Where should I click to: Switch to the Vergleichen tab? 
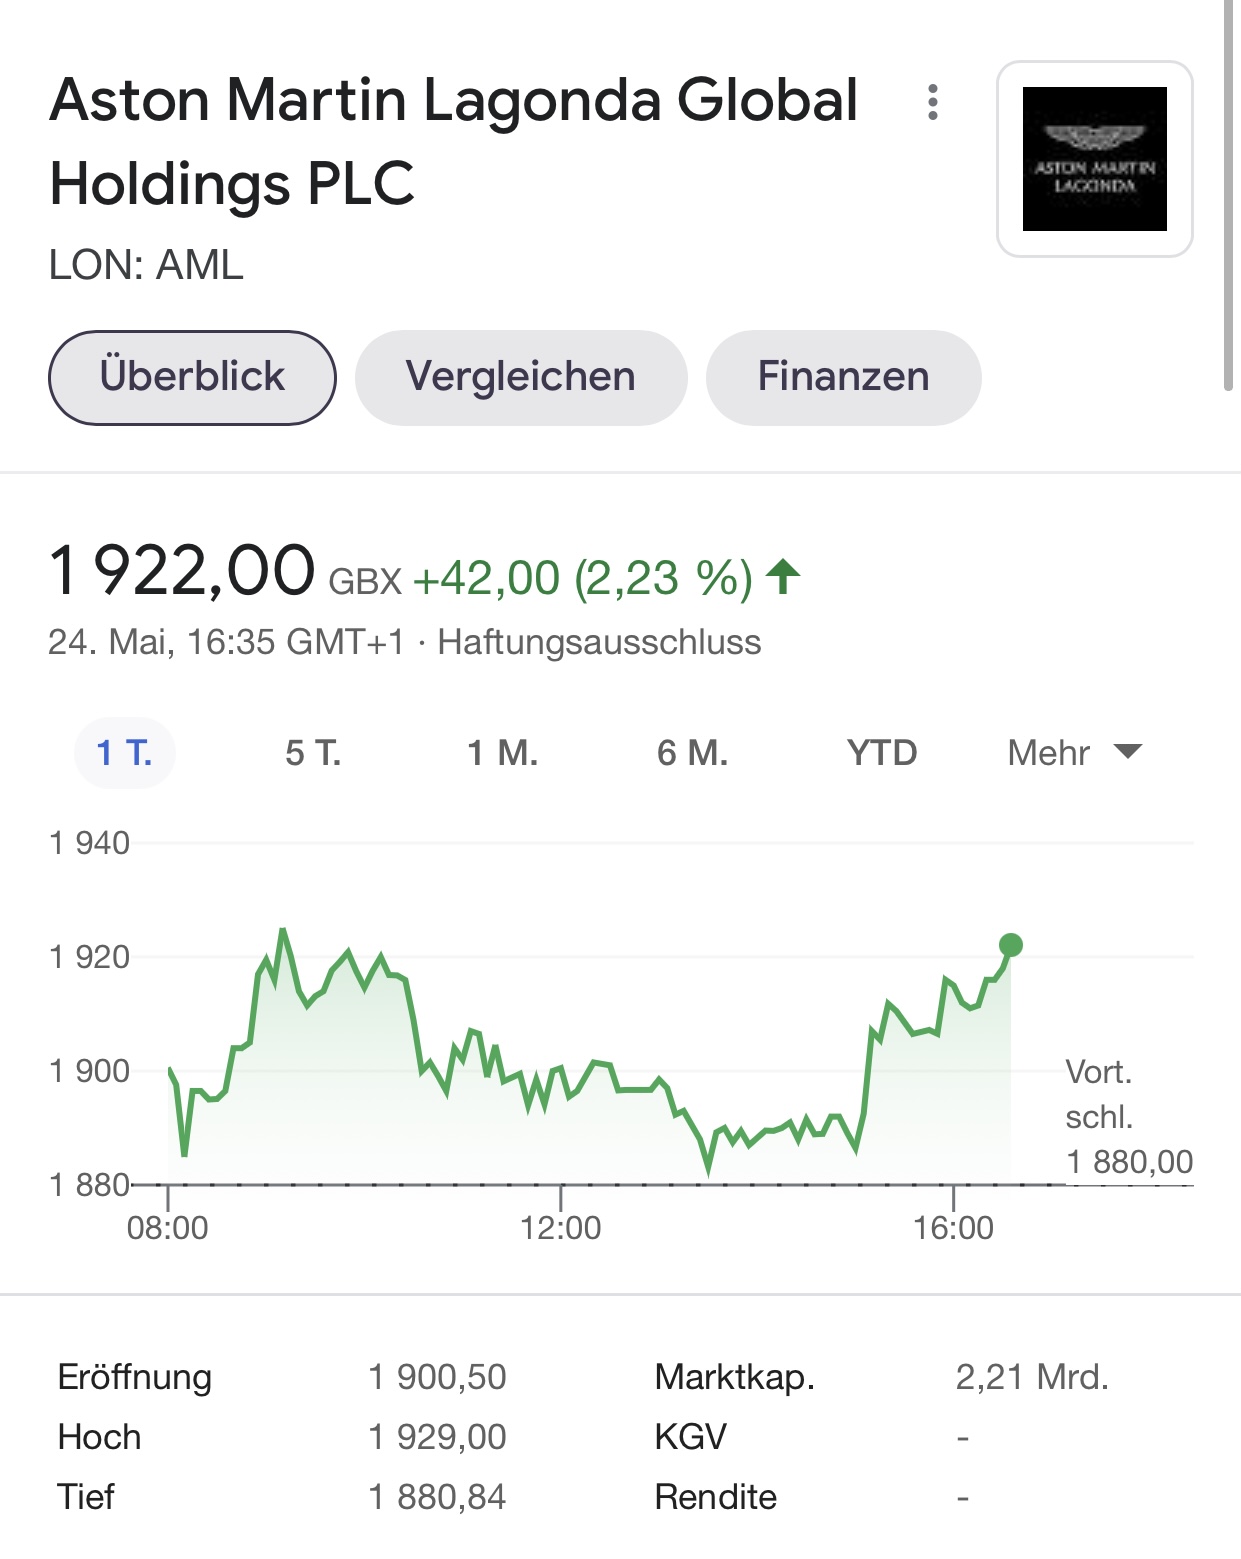coord(521,377)
